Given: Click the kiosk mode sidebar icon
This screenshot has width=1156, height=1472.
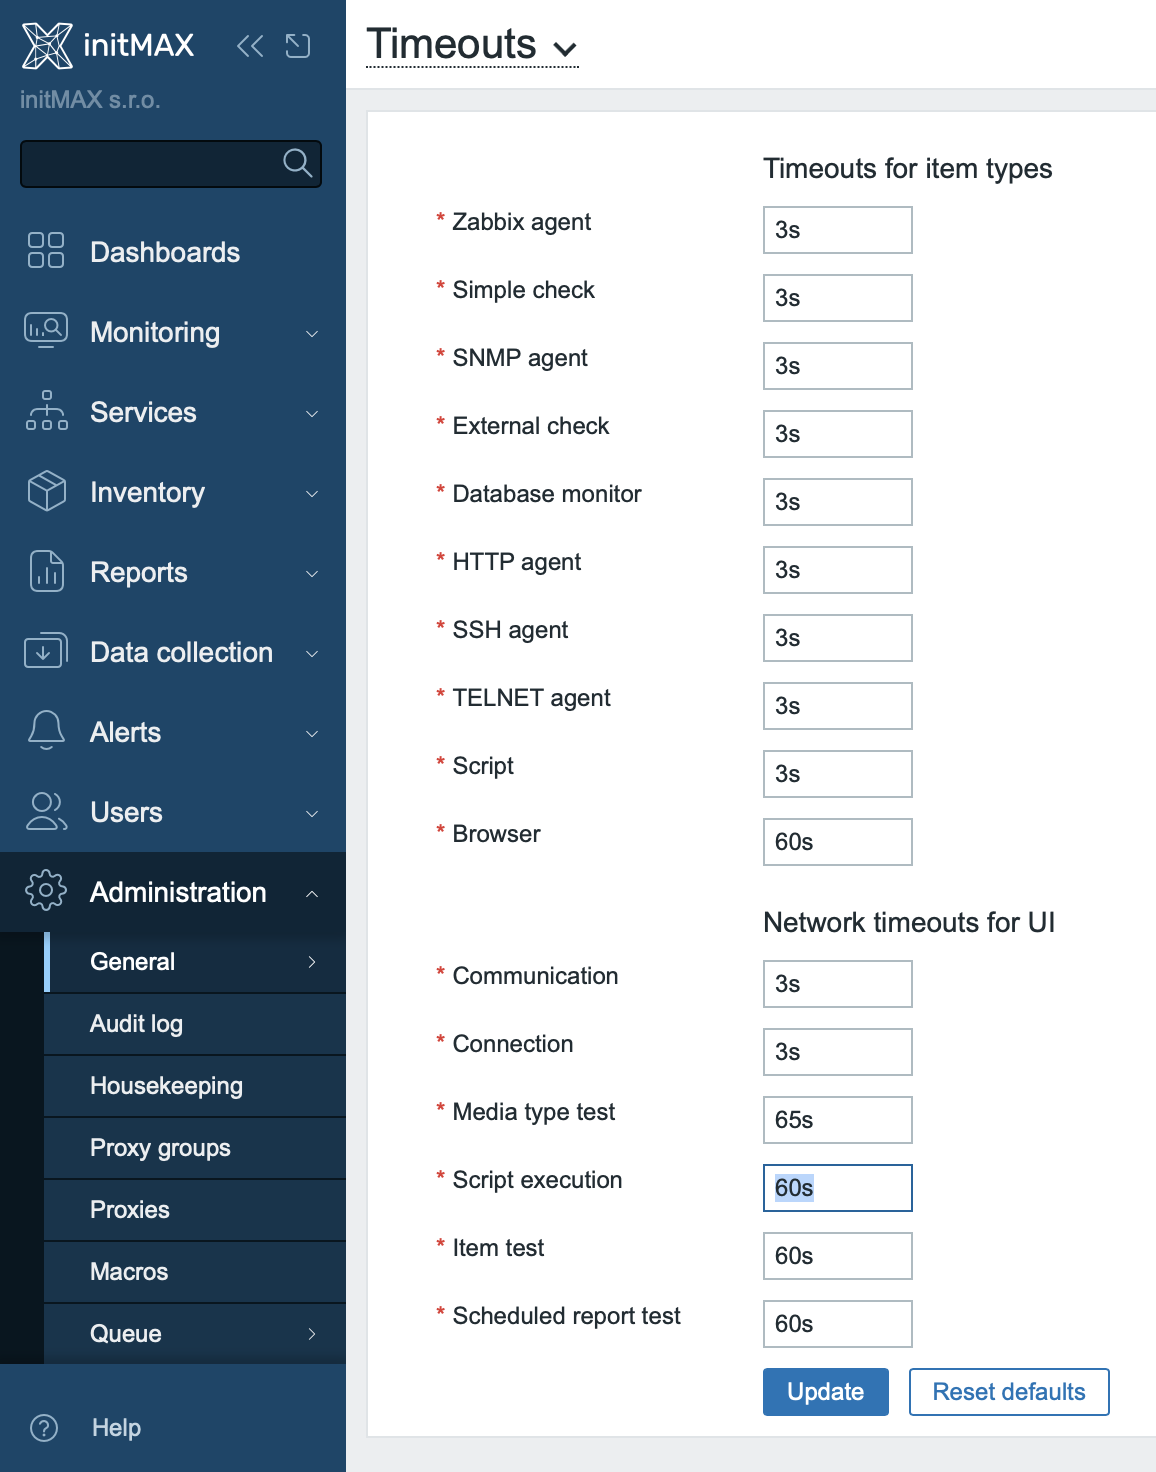Looking at the screenshot, I should (x=298, y=46).
